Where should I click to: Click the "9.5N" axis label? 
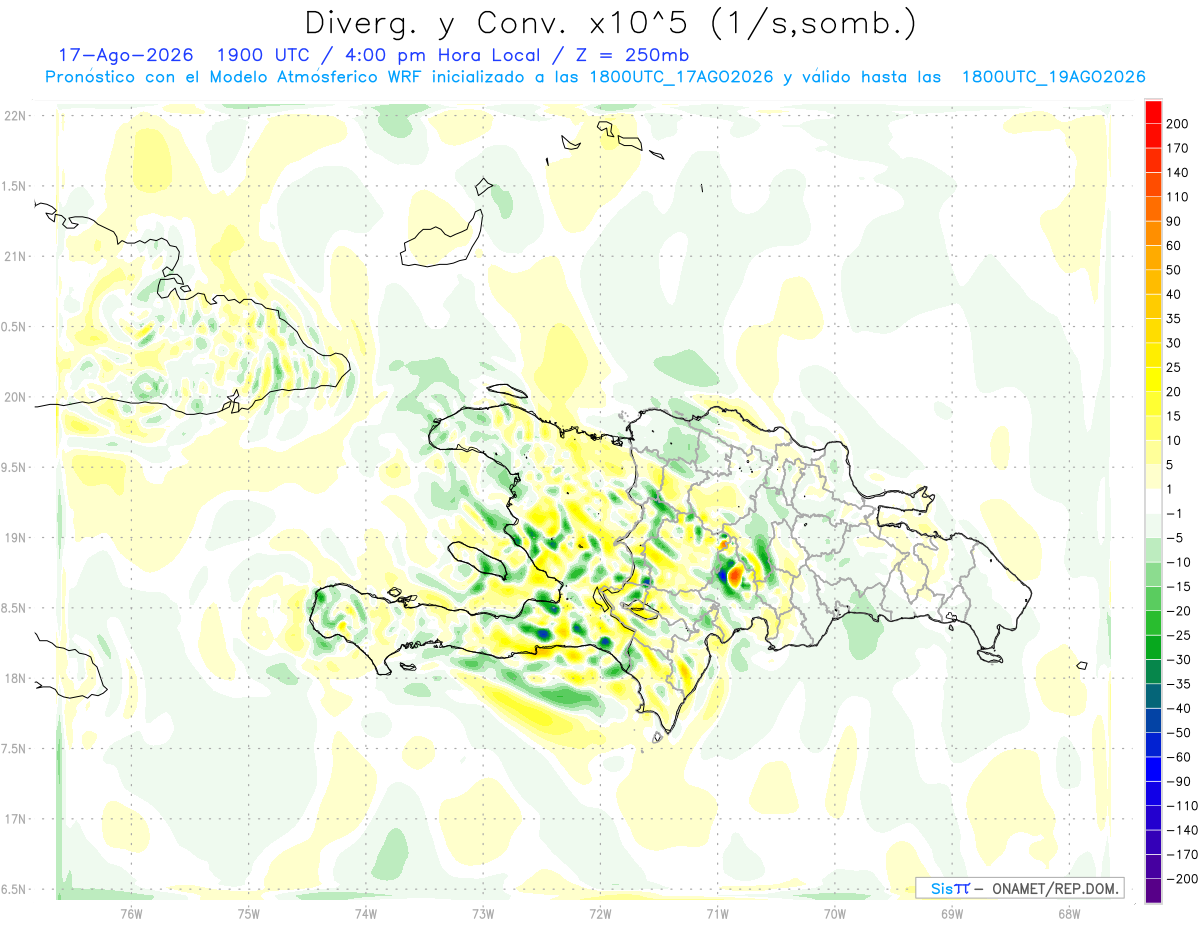(x=15, y=467)
